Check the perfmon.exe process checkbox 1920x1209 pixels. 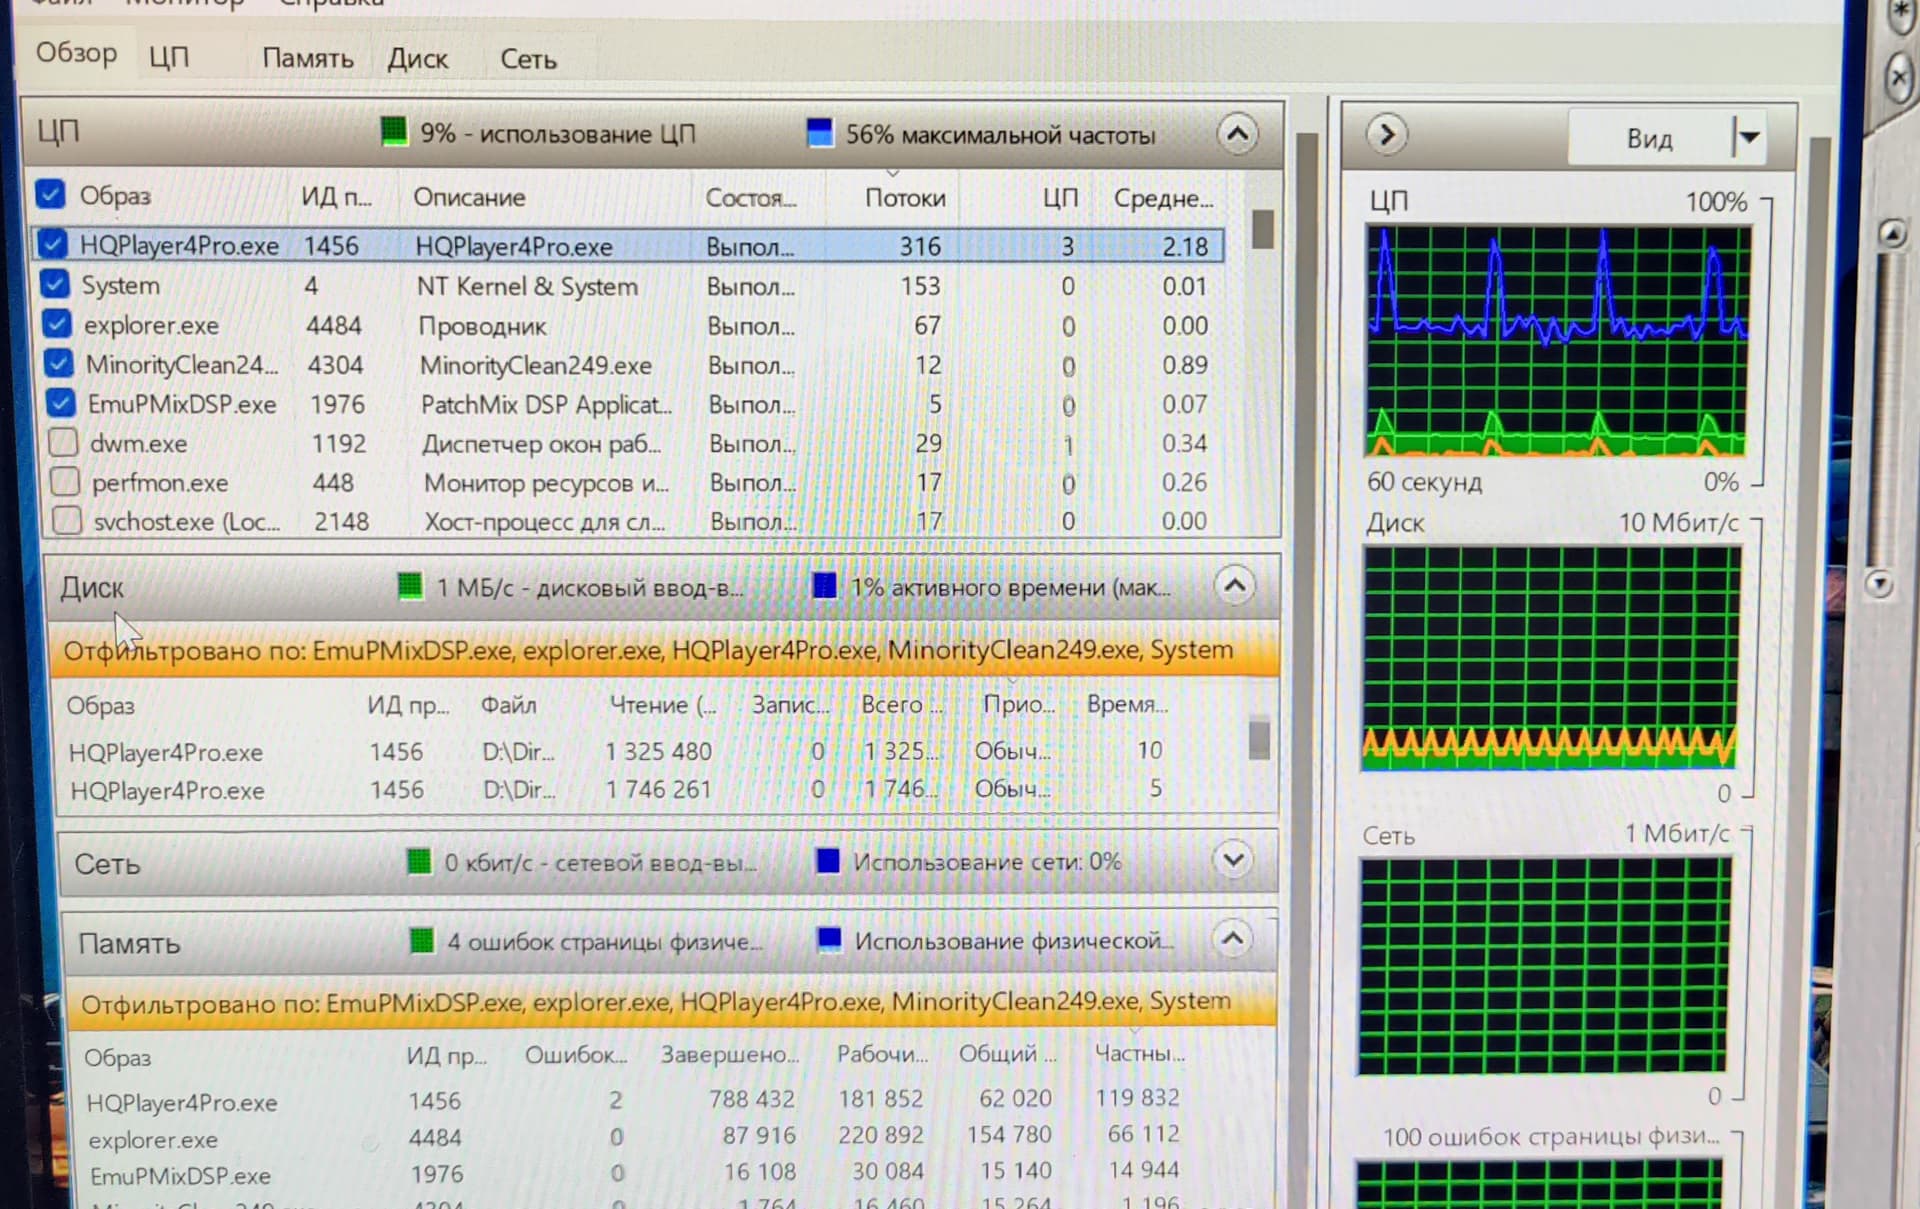(65, 482)
